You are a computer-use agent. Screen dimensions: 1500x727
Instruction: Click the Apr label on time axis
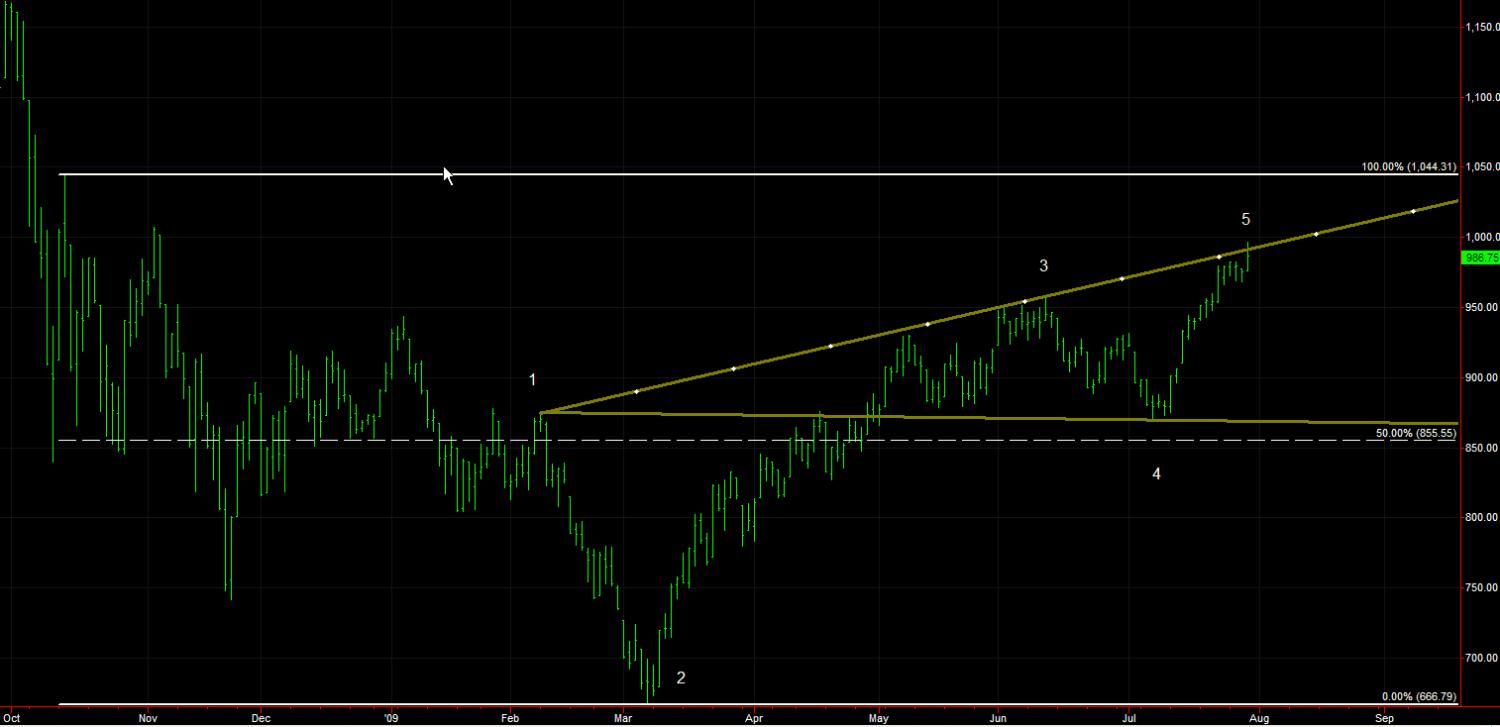click(x=754, y=718)
